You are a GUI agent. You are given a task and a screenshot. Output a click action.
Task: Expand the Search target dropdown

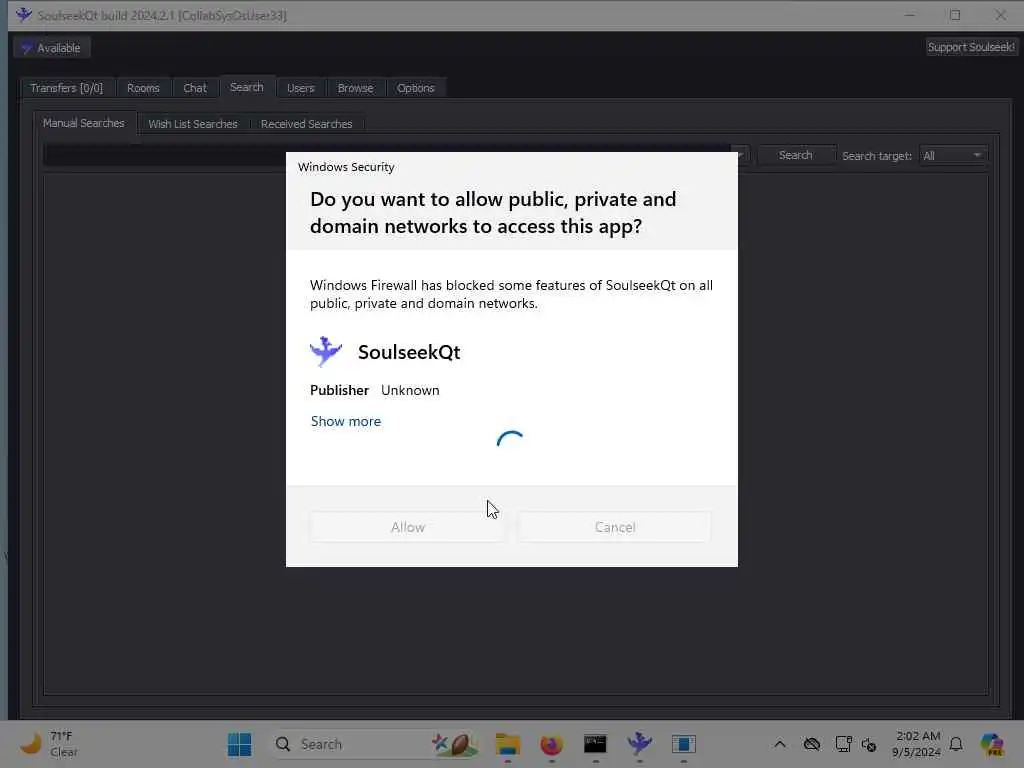click(952, 155)
